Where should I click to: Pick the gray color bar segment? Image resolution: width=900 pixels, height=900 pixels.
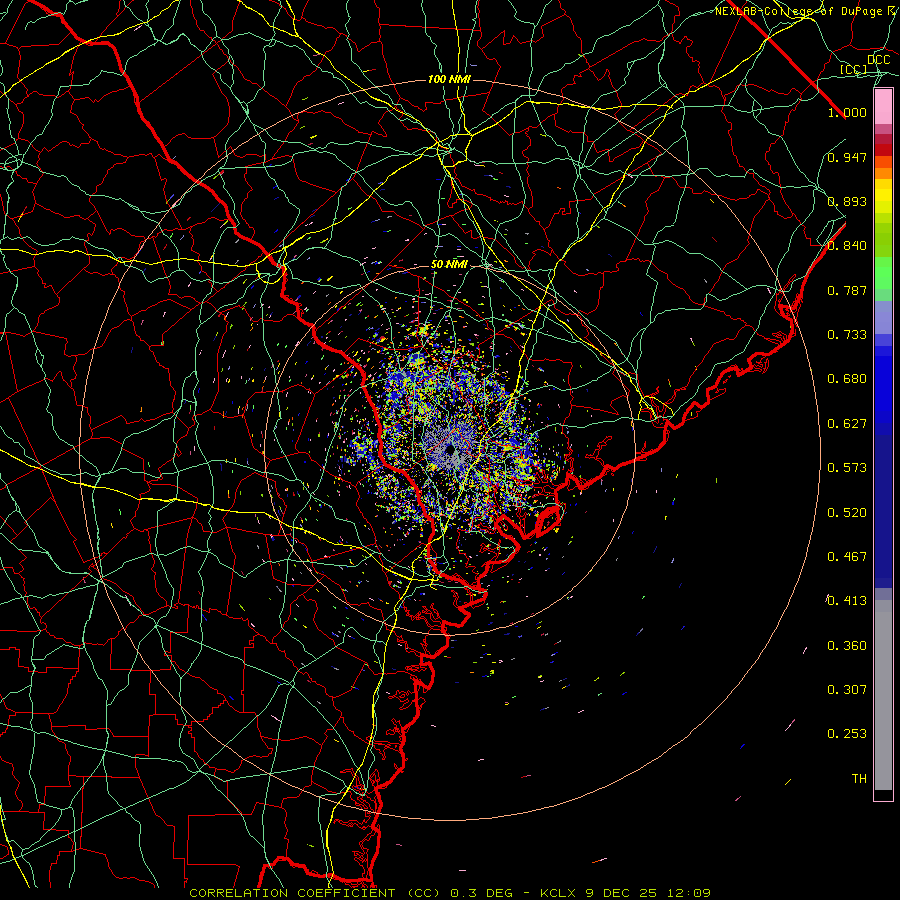click(x=883, y=695)
